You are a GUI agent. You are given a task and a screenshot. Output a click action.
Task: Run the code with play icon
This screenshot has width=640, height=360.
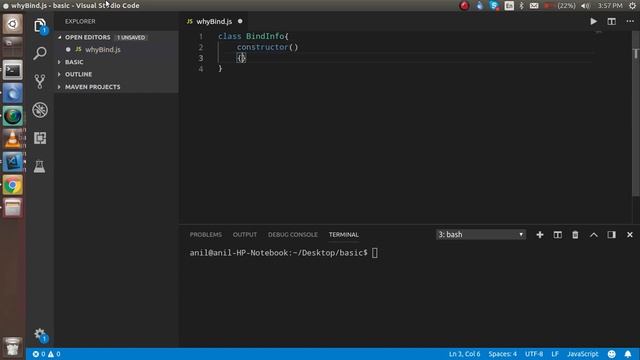pos(593,21)
